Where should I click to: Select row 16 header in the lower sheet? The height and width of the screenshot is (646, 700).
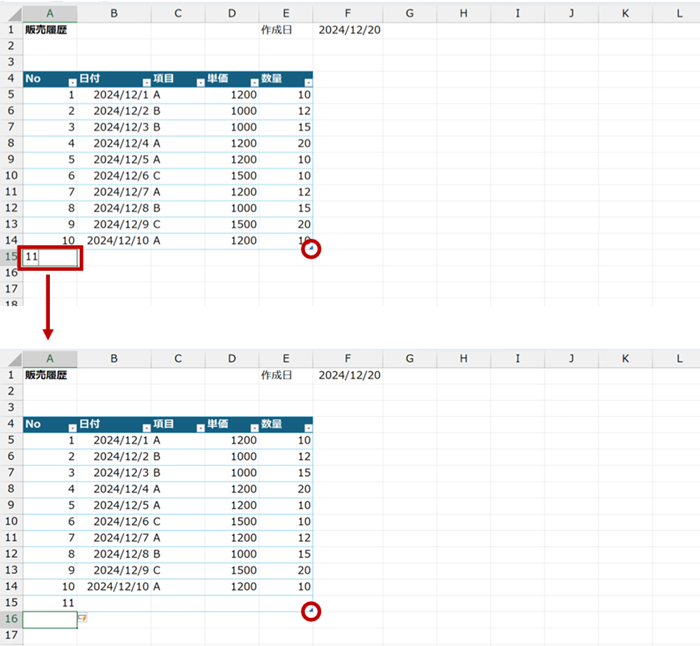click(x=11, y=620)
